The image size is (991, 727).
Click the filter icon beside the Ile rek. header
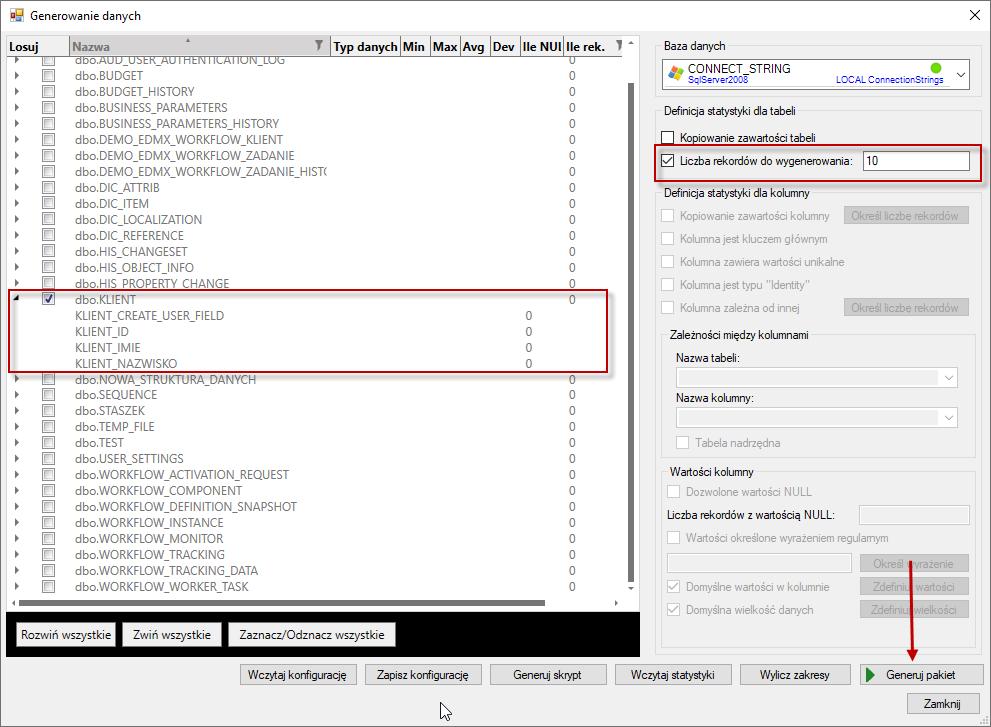[619, 46]
